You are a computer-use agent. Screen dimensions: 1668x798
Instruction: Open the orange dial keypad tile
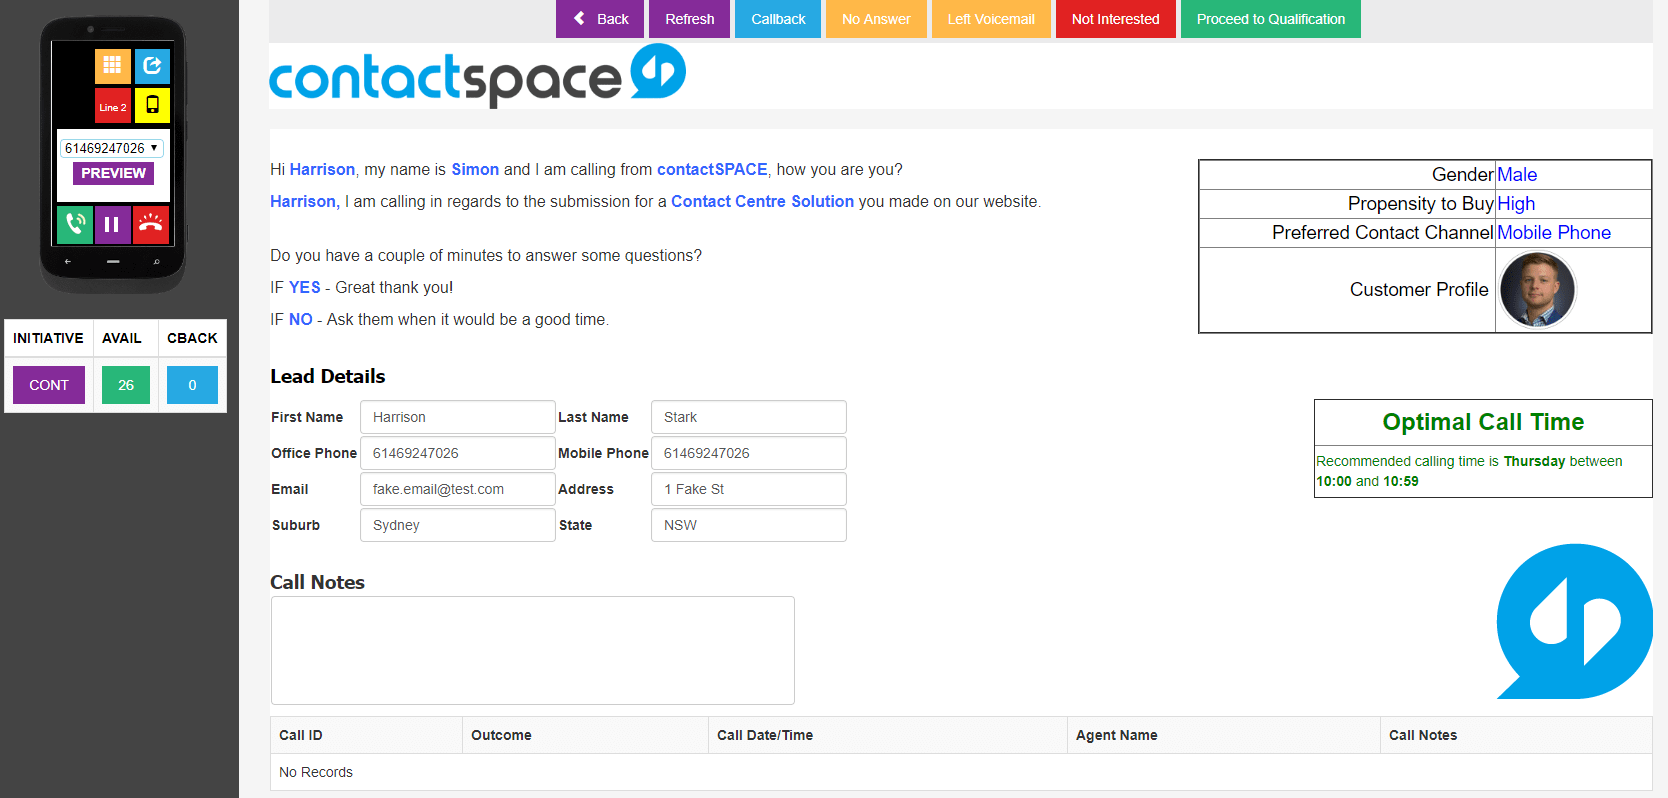coord(112,65)
